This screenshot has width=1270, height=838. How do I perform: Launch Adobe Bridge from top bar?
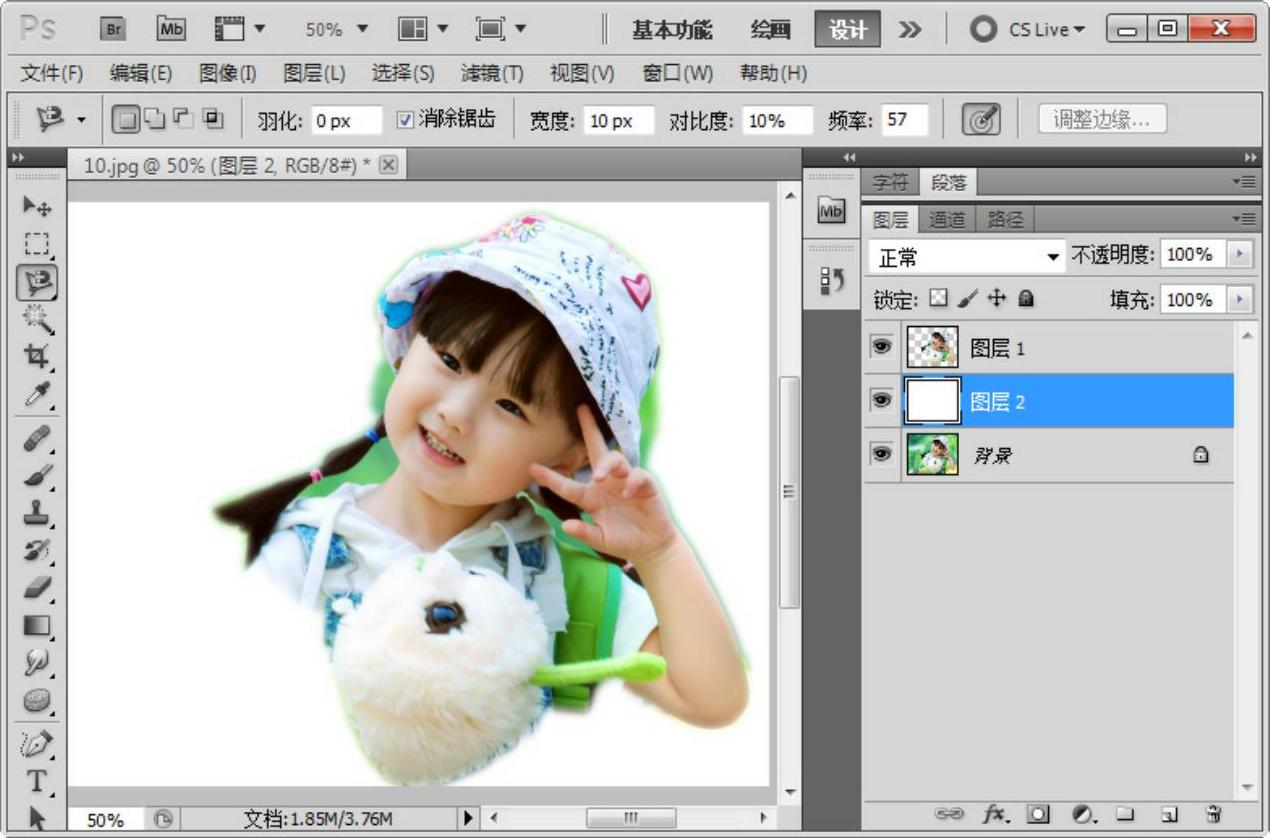click(x=113, y=29)
